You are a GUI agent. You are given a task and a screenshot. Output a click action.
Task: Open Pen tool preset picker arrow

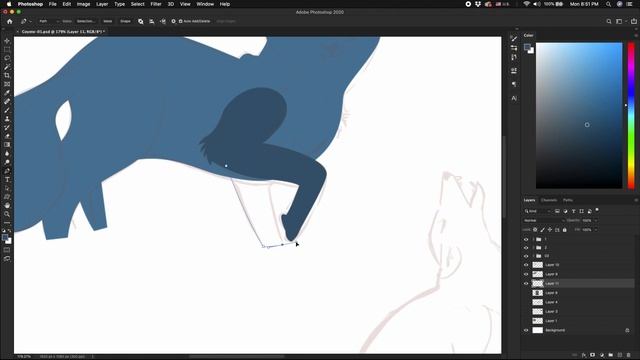[x=30, y=21]
